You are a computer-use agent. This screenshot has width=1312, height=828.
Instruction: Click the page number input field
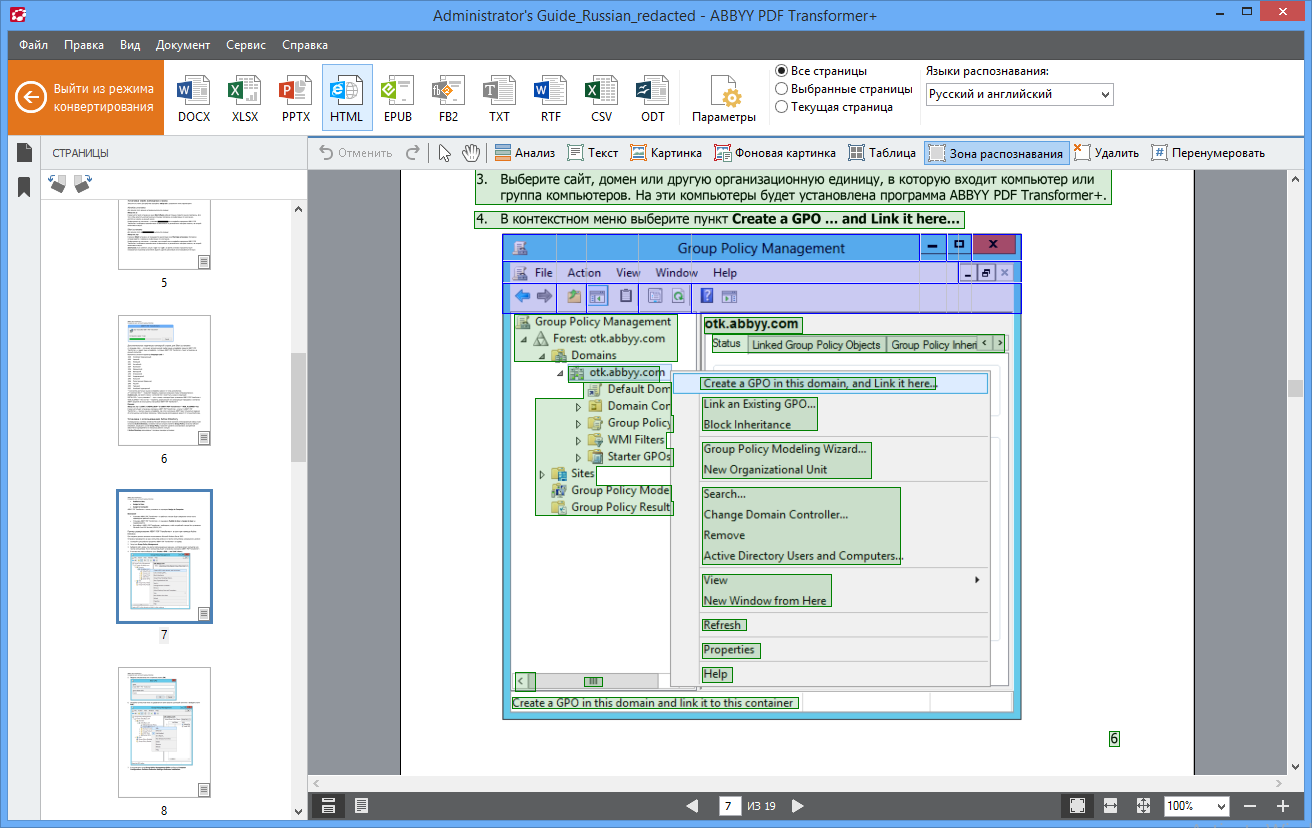pyautogui.click(x=729, y=806)
